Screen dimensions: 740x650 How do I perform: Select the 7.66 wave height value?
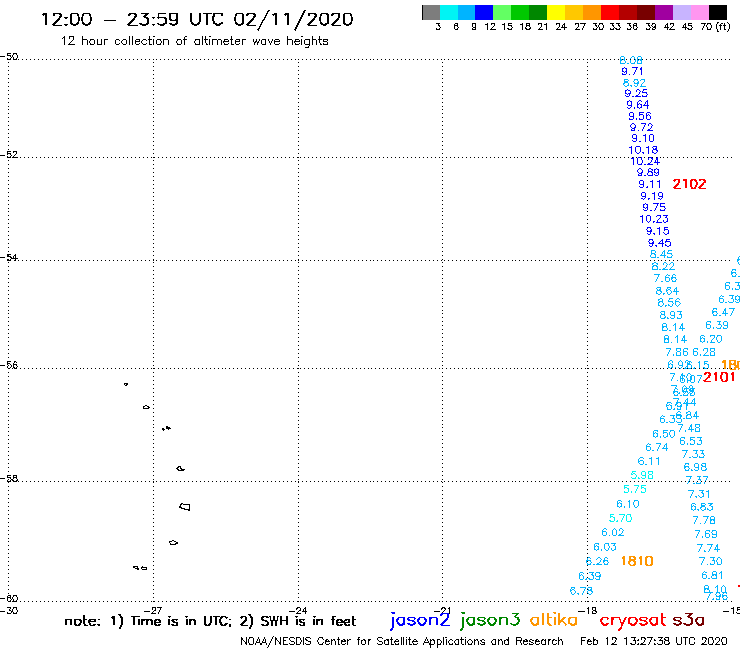(665, 278)
